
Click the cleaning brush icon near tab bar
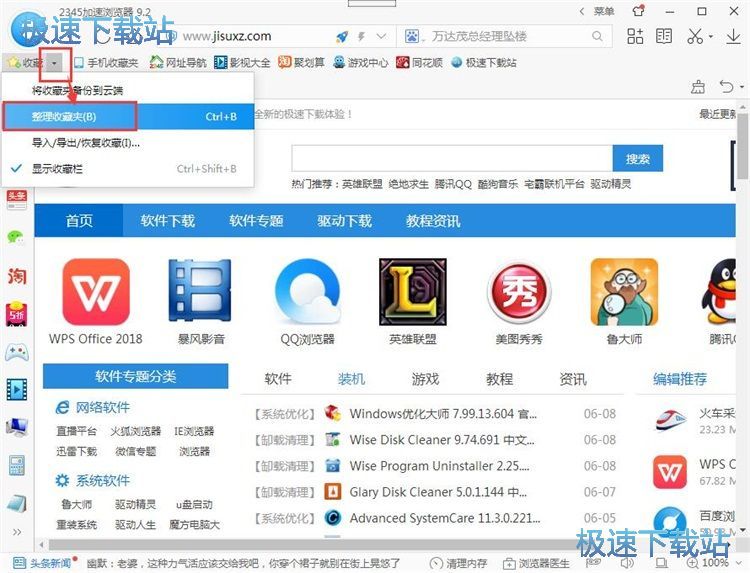pos(698,87)
